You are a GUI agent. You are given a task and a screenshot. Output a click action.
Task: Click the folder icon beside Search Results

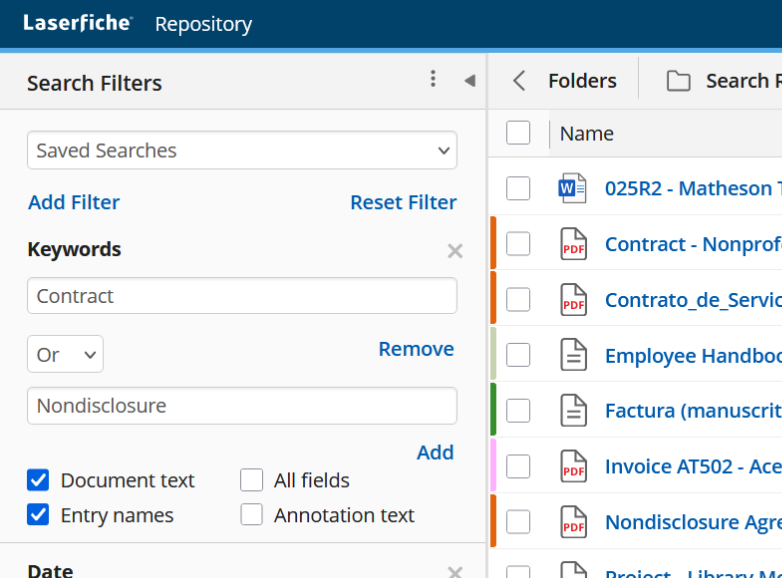pyautogui.click(x=679, y=81)
